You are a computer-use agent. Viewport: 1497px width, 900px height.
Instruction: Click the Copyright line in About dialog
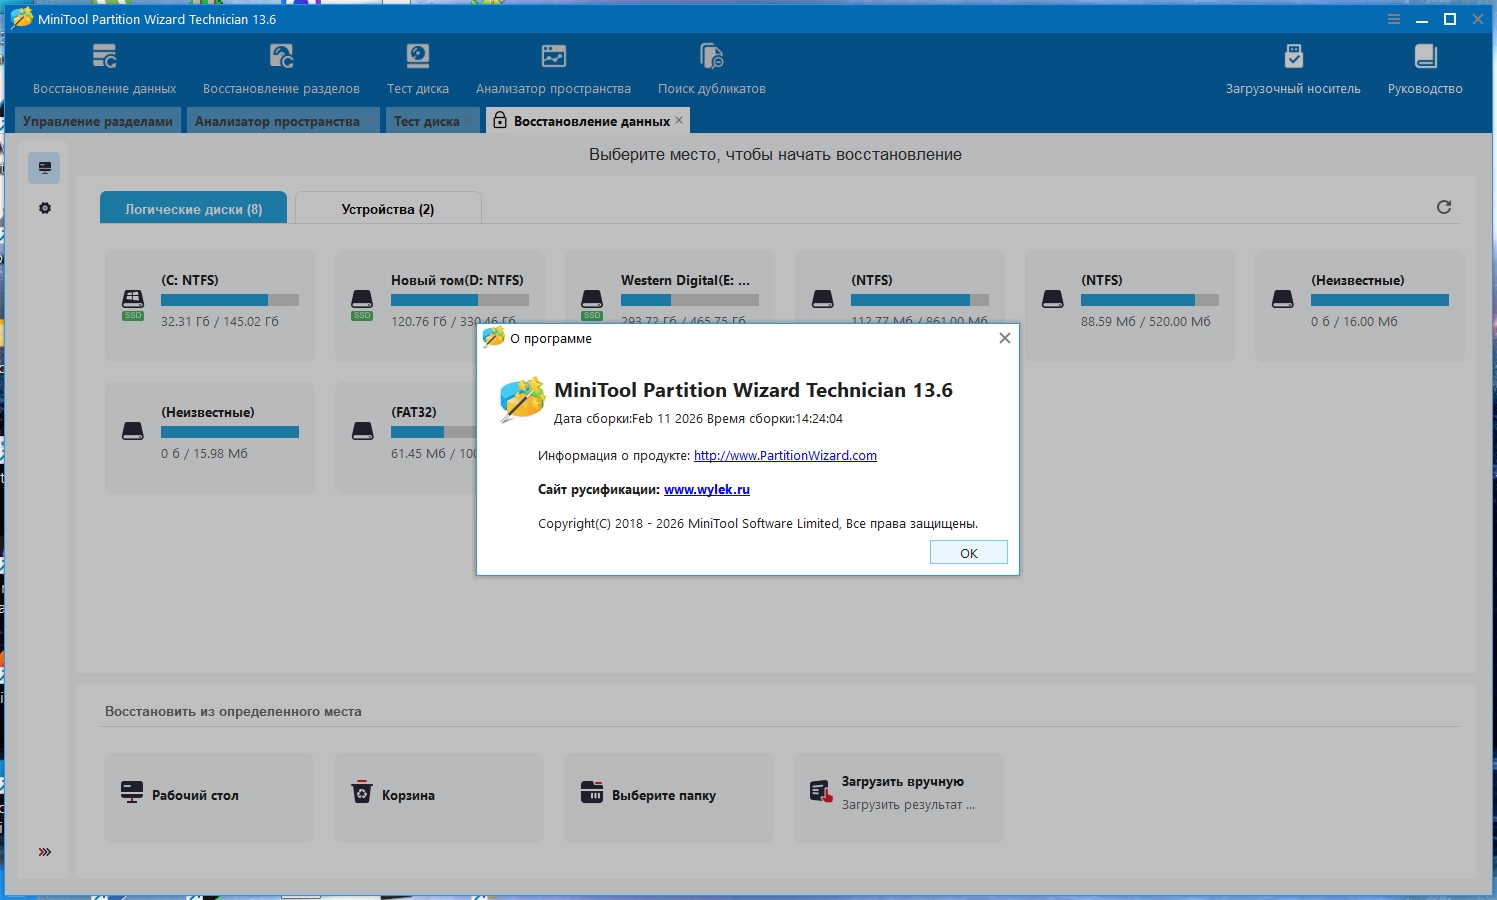[758, 523]
